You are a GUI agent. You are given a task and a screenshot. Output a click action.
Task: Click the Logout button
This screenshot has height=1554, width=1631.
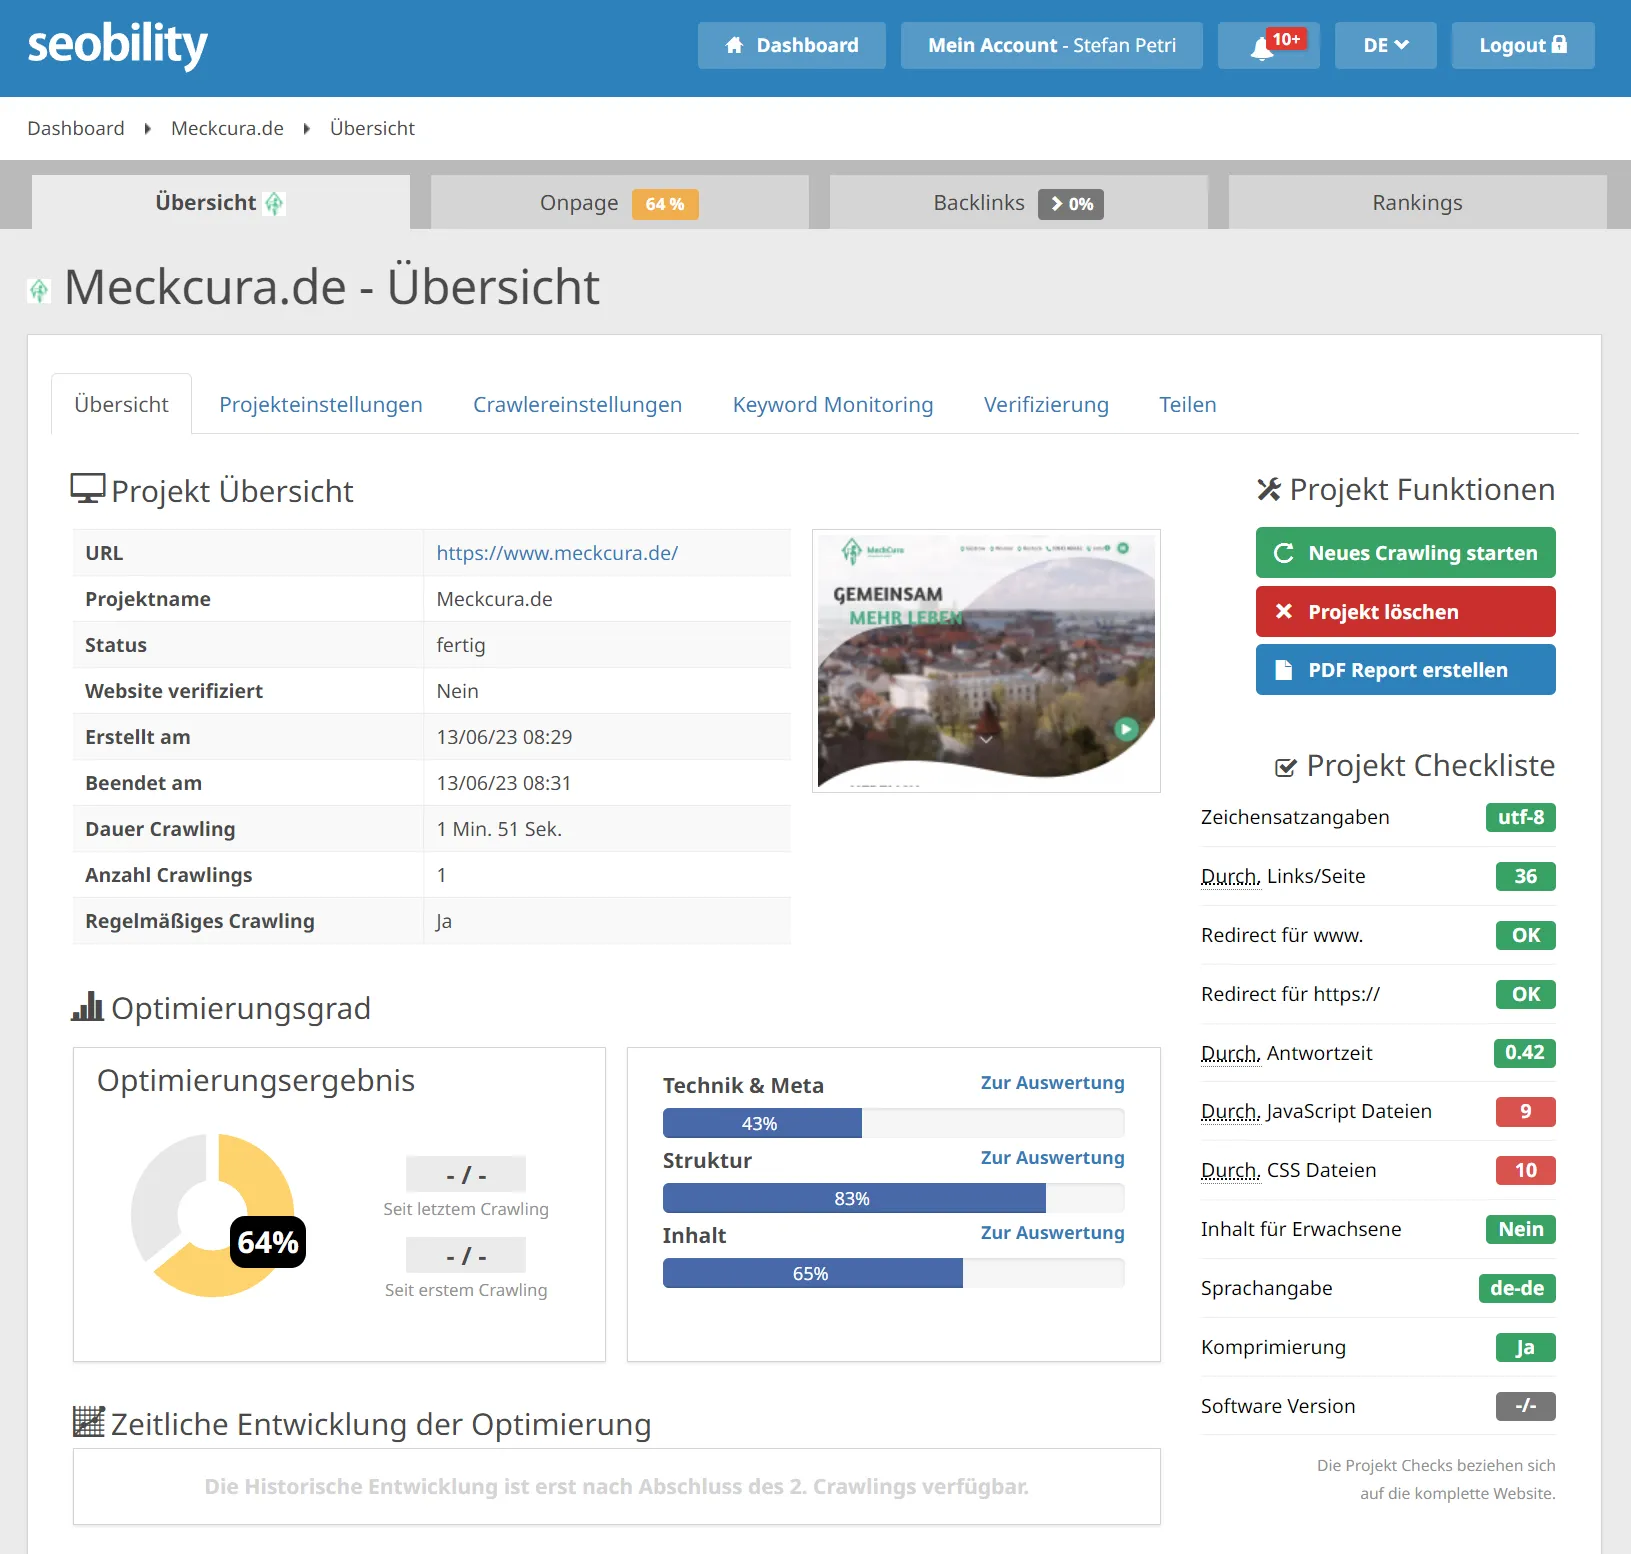(1523, 45)
